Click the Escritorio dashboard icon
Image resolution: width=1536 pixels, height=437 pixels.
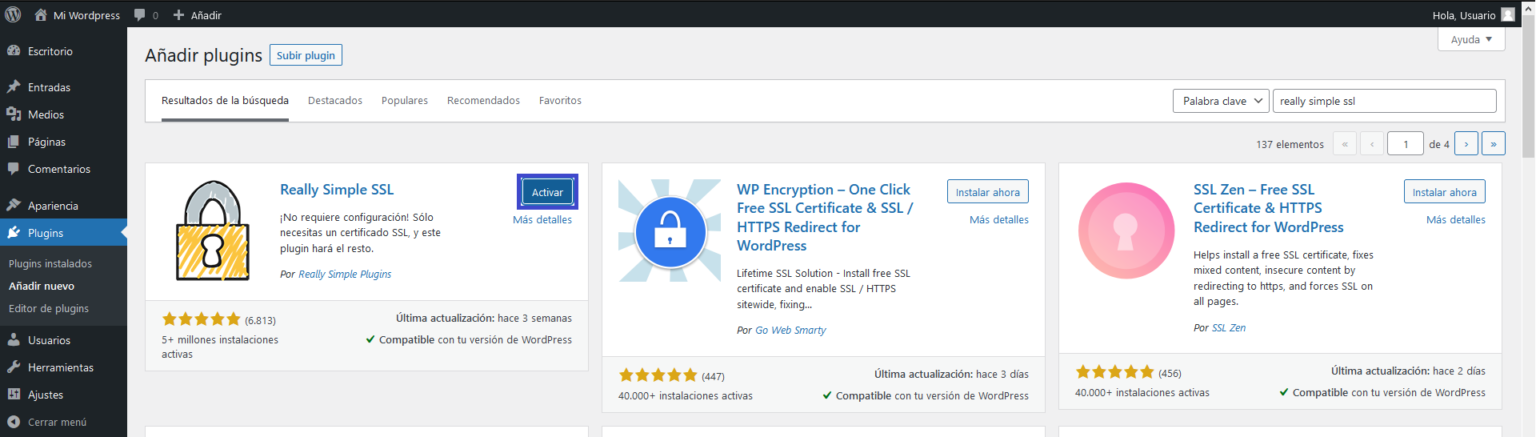(14, 51)
